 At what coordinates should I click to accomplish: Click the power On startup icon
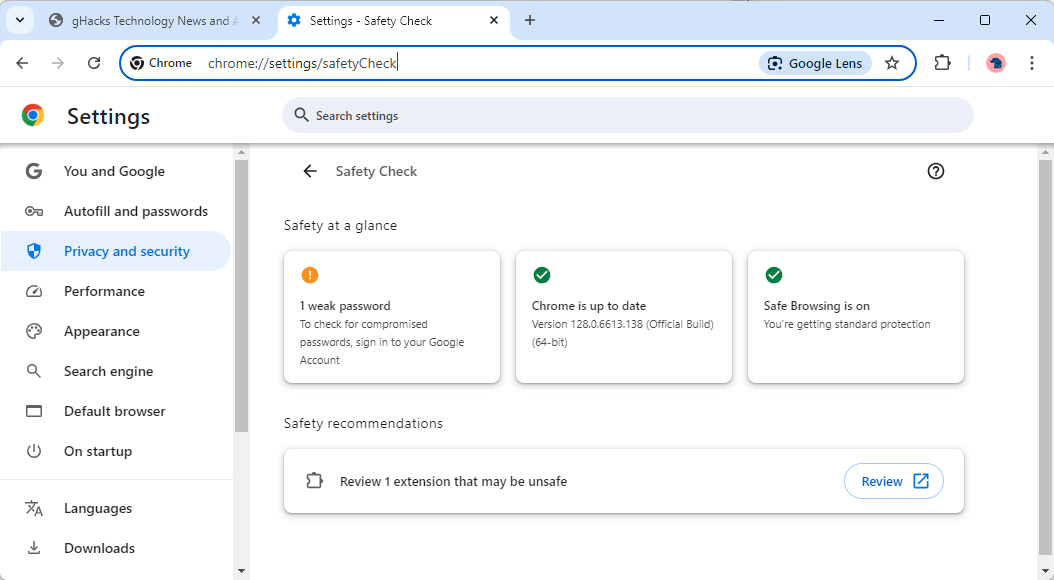click(x=34, y=451)
